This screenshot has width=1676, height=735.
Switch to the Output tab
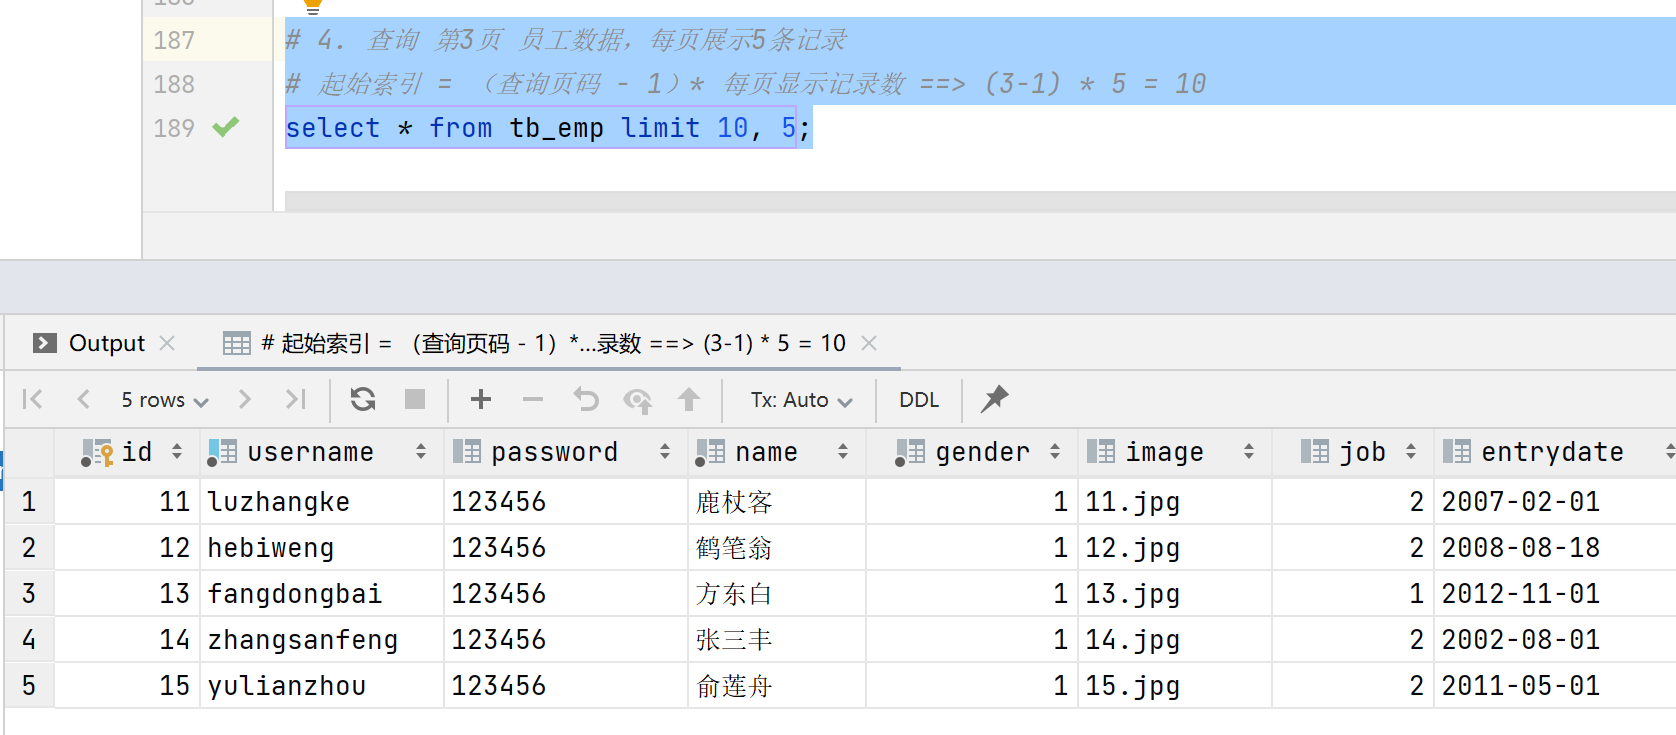coord(106,343)
